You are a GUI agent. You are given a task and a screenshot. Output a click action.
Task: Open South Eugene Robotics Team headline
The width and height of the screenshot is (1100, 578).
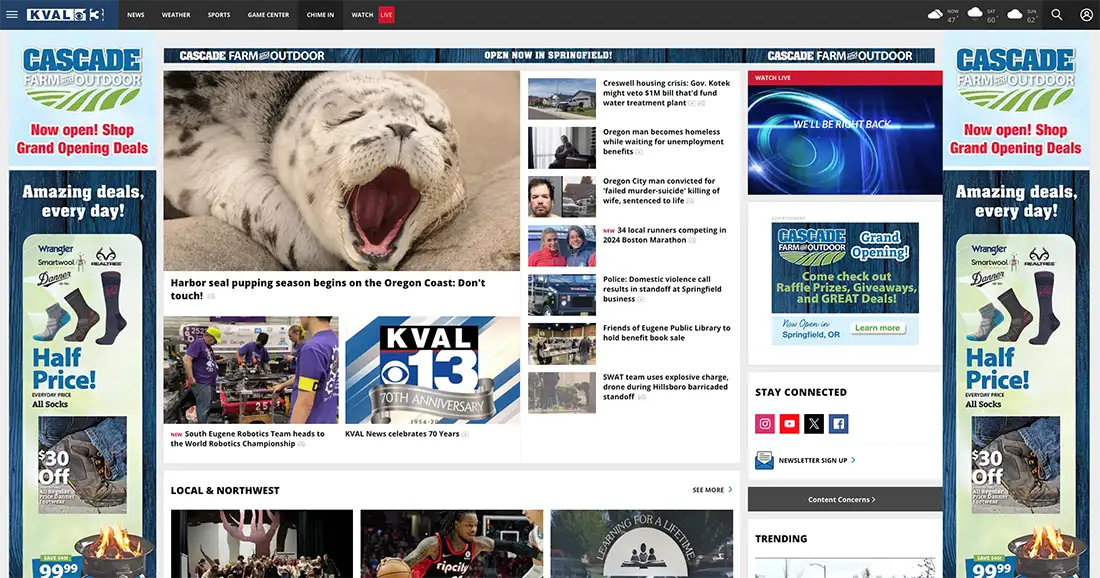coord(248,438)
